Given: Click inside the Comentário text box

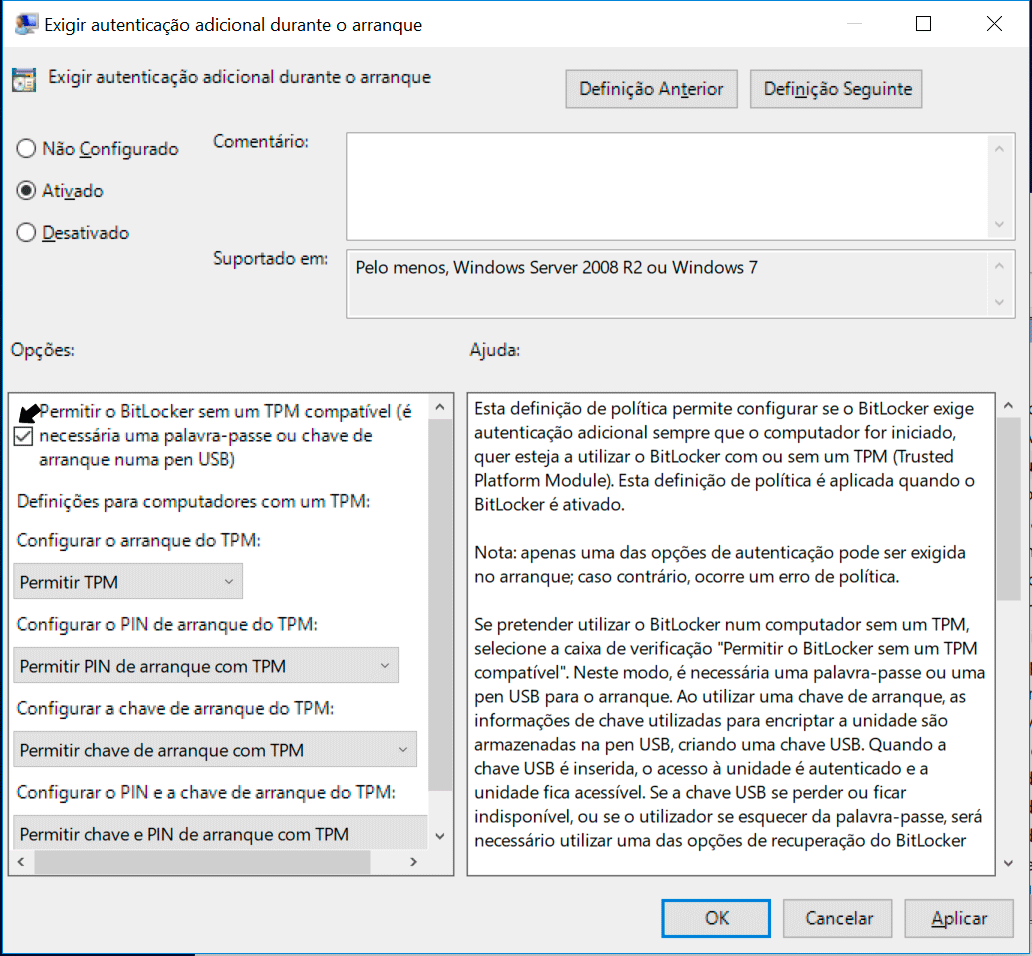Looking at the screenshot, I should 666,186.
